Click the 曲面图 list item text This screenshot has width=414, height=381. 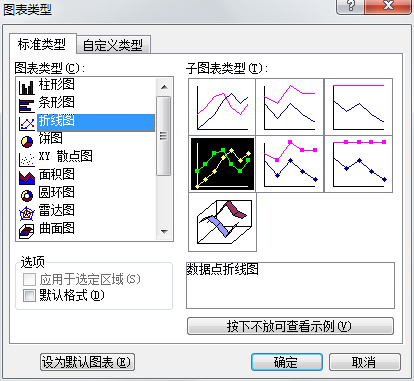(x=57, y=228)
